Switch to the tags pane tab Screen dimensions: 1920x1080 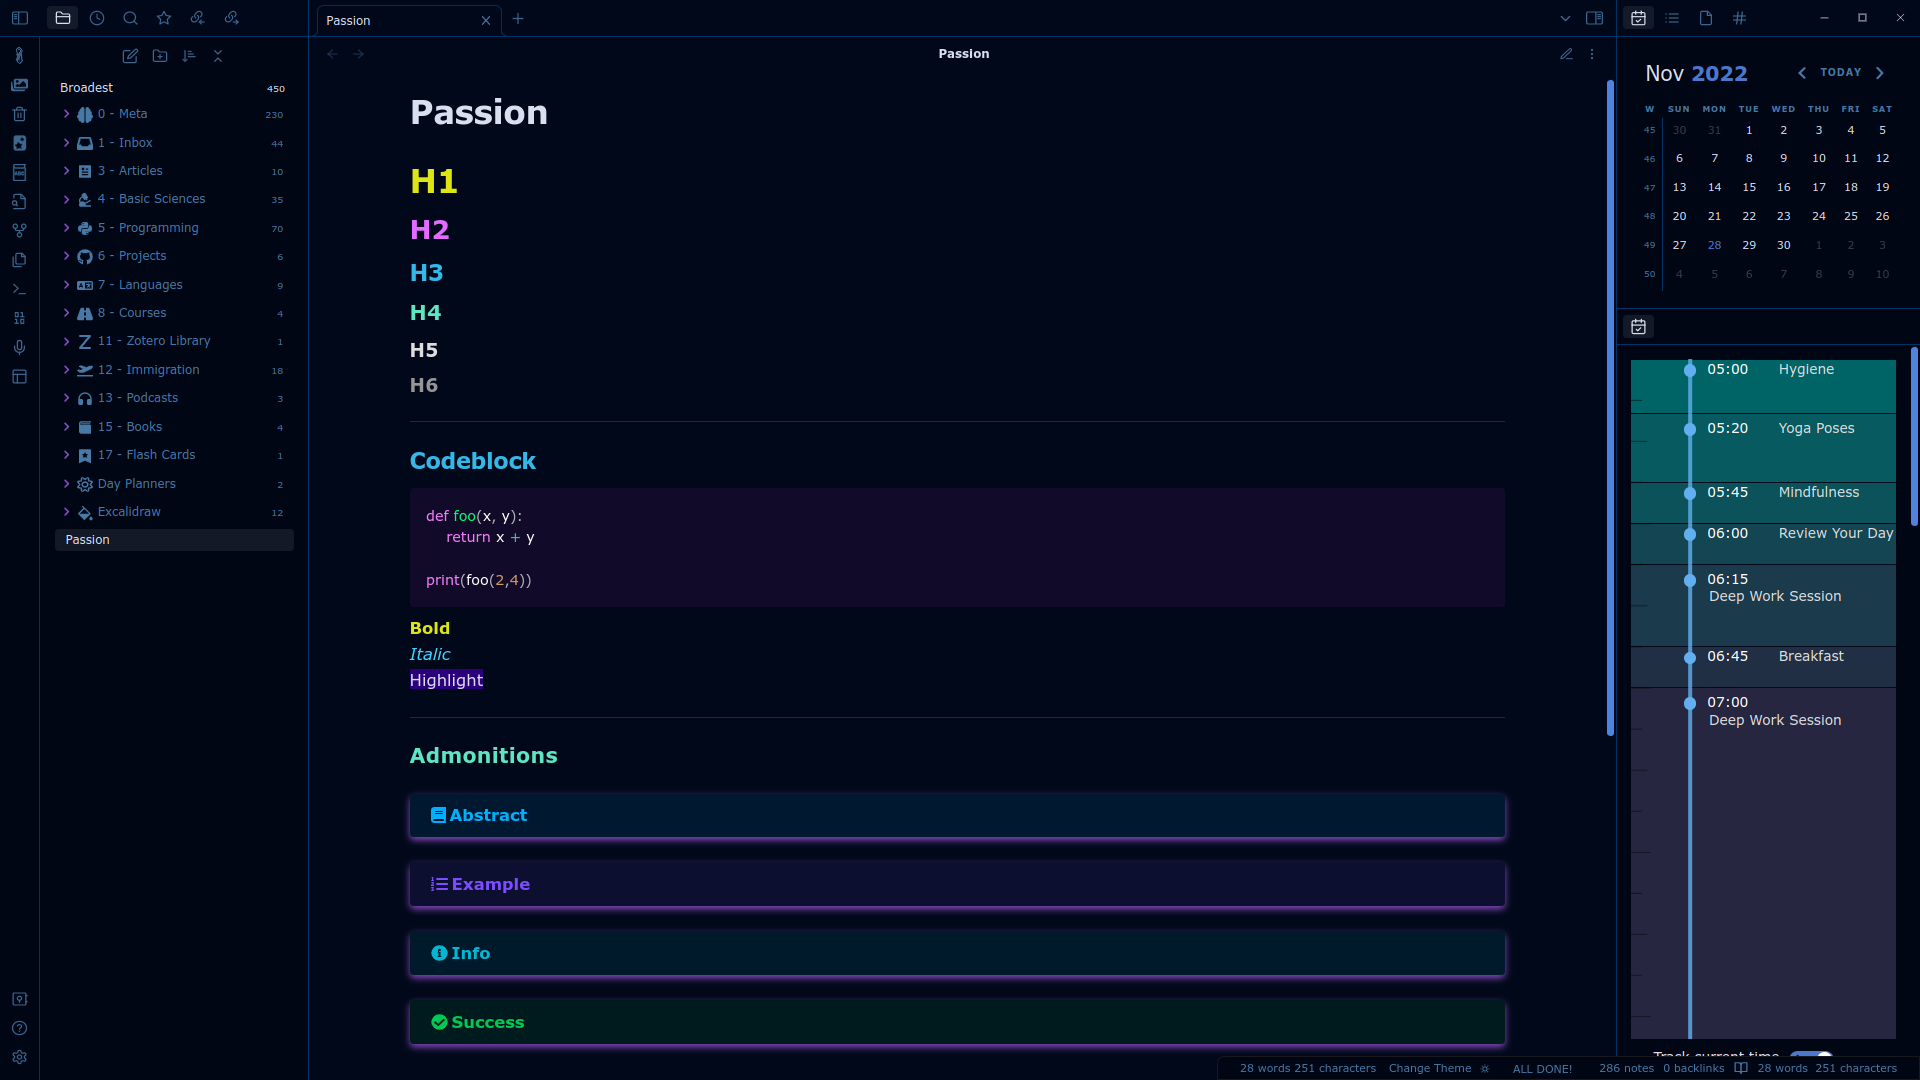point(1740,18)
